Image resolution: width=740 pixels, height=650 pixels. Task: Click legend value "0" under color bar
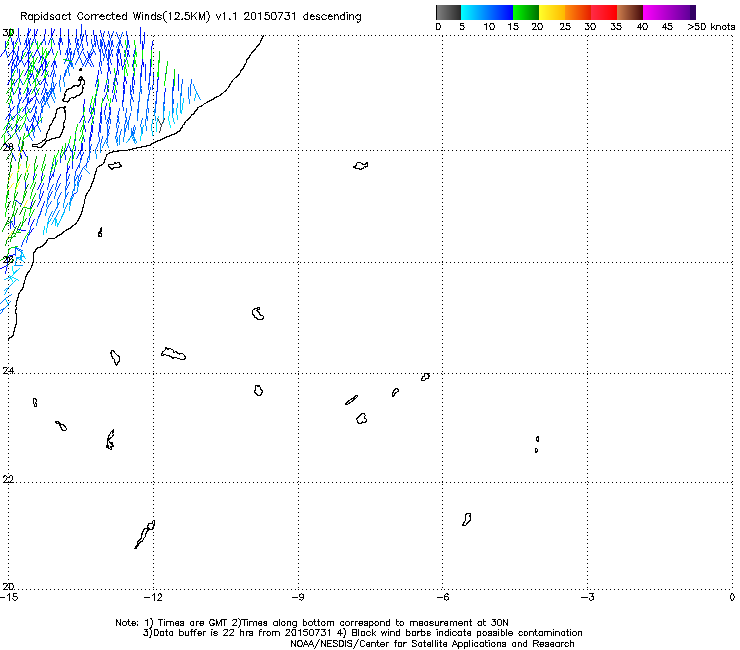point(438,27)
